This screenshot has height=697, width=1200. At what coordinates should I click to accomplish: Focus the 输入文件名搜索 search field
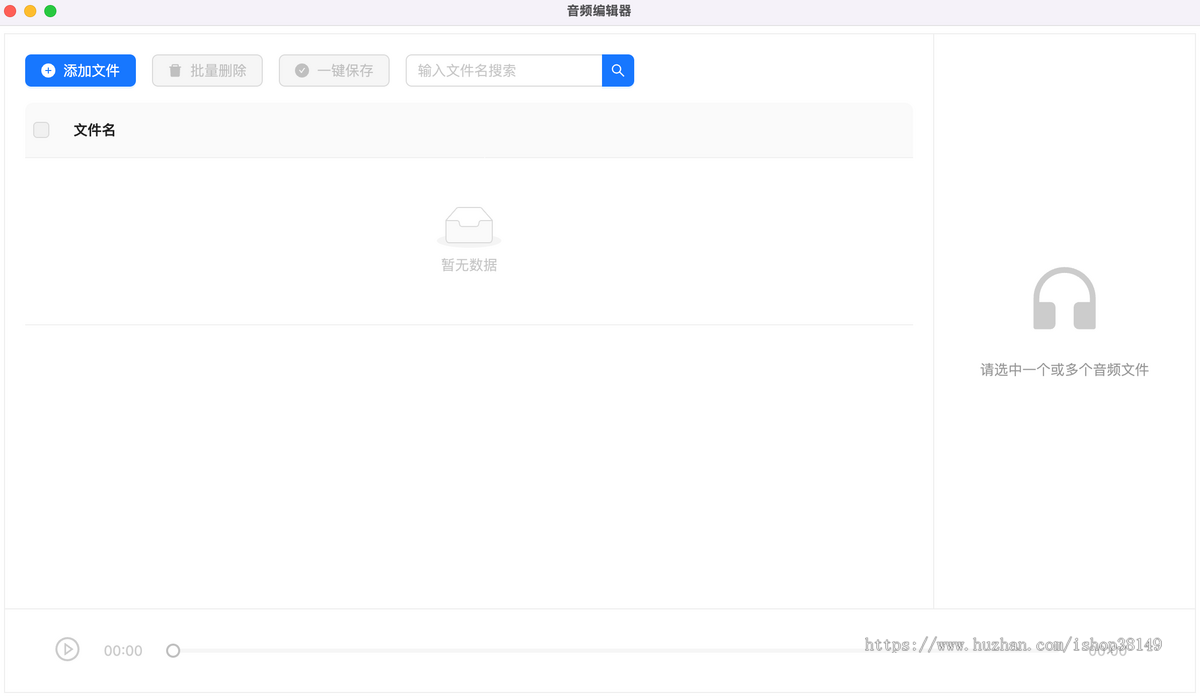pyautogui.click(x=504, y=71)
